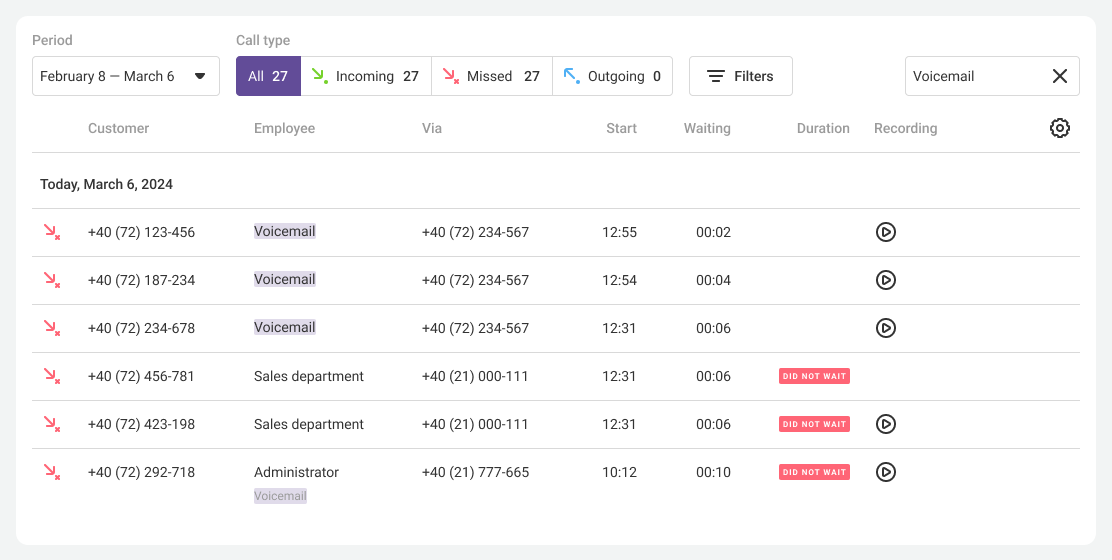Click the Waiting column header
Viewport: 1112px width, 560px height.
pos(707,128)
